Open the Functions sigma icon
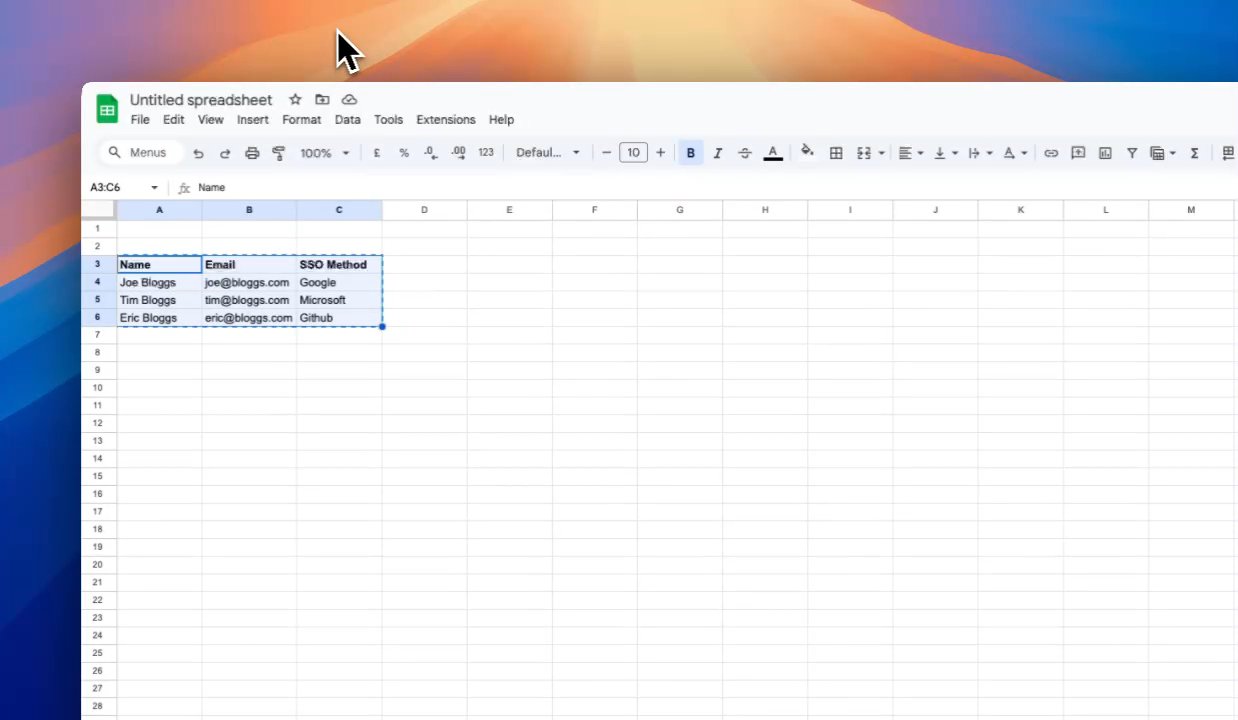1238x720 pixels. [1194, 153]
